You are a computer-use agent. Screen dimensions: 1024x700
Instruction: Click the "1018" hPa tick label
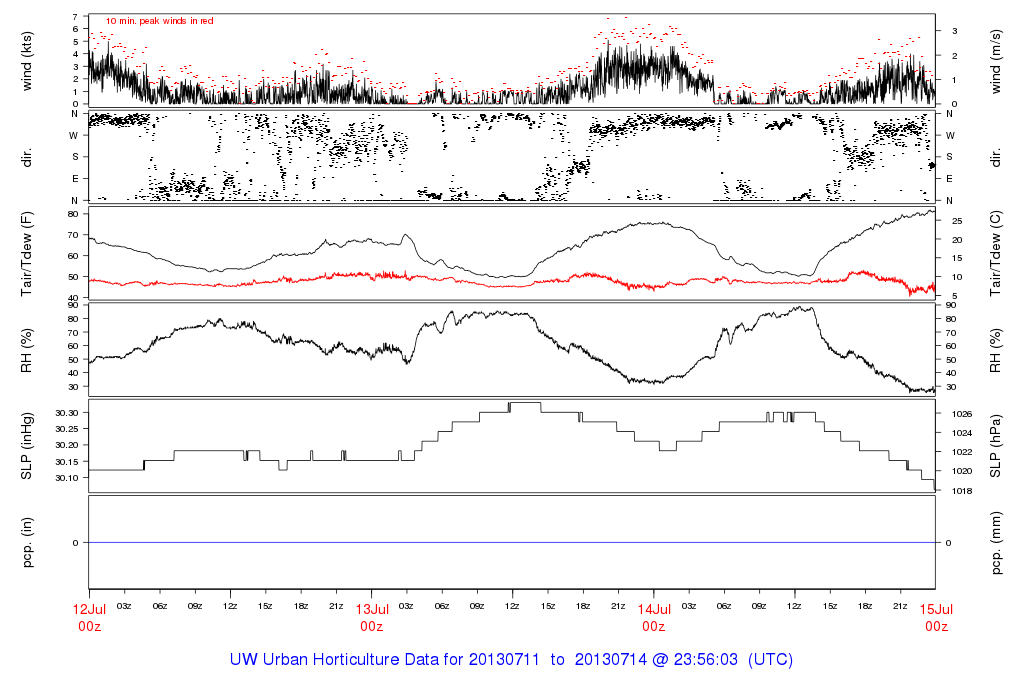point(962,491)
